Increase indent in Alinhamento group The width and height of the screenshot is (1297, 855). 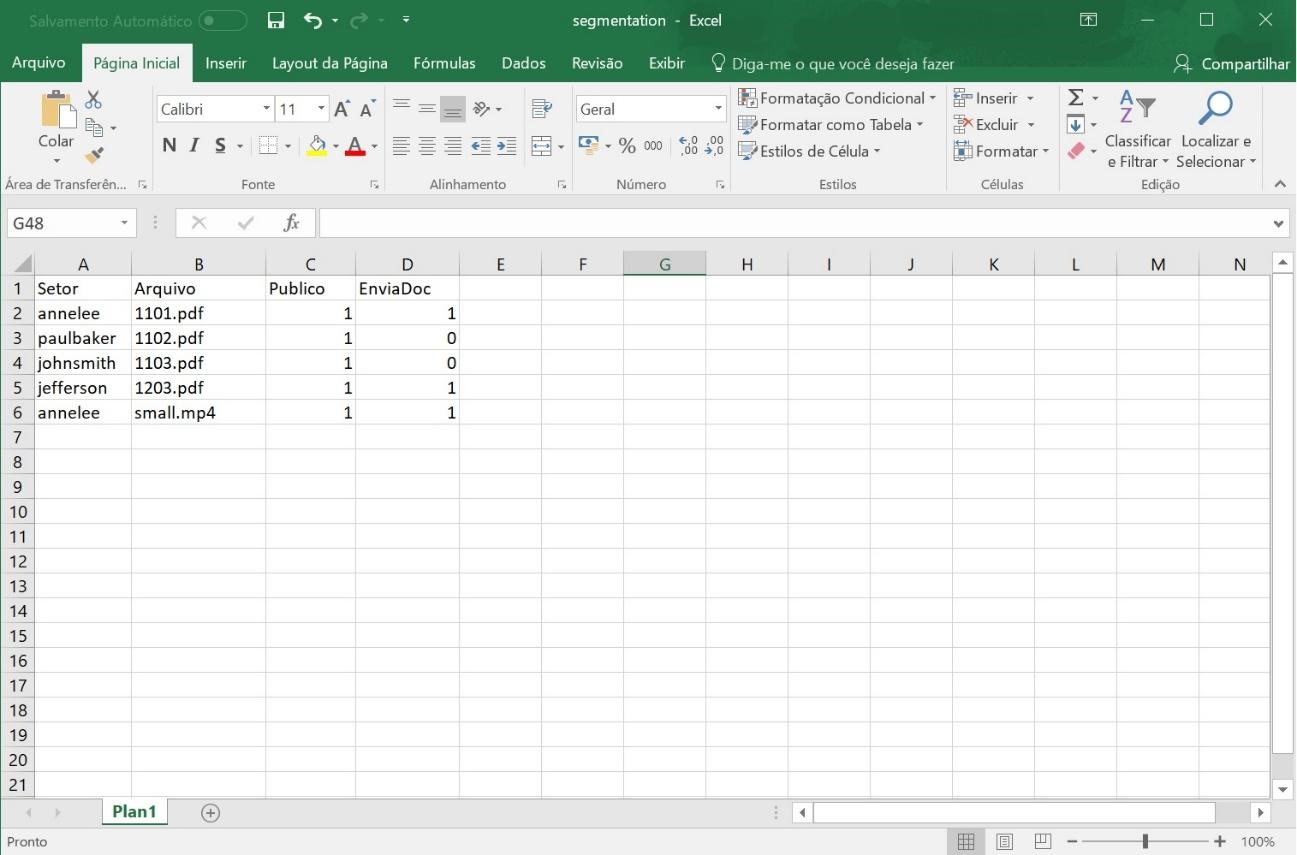point(507,146)
